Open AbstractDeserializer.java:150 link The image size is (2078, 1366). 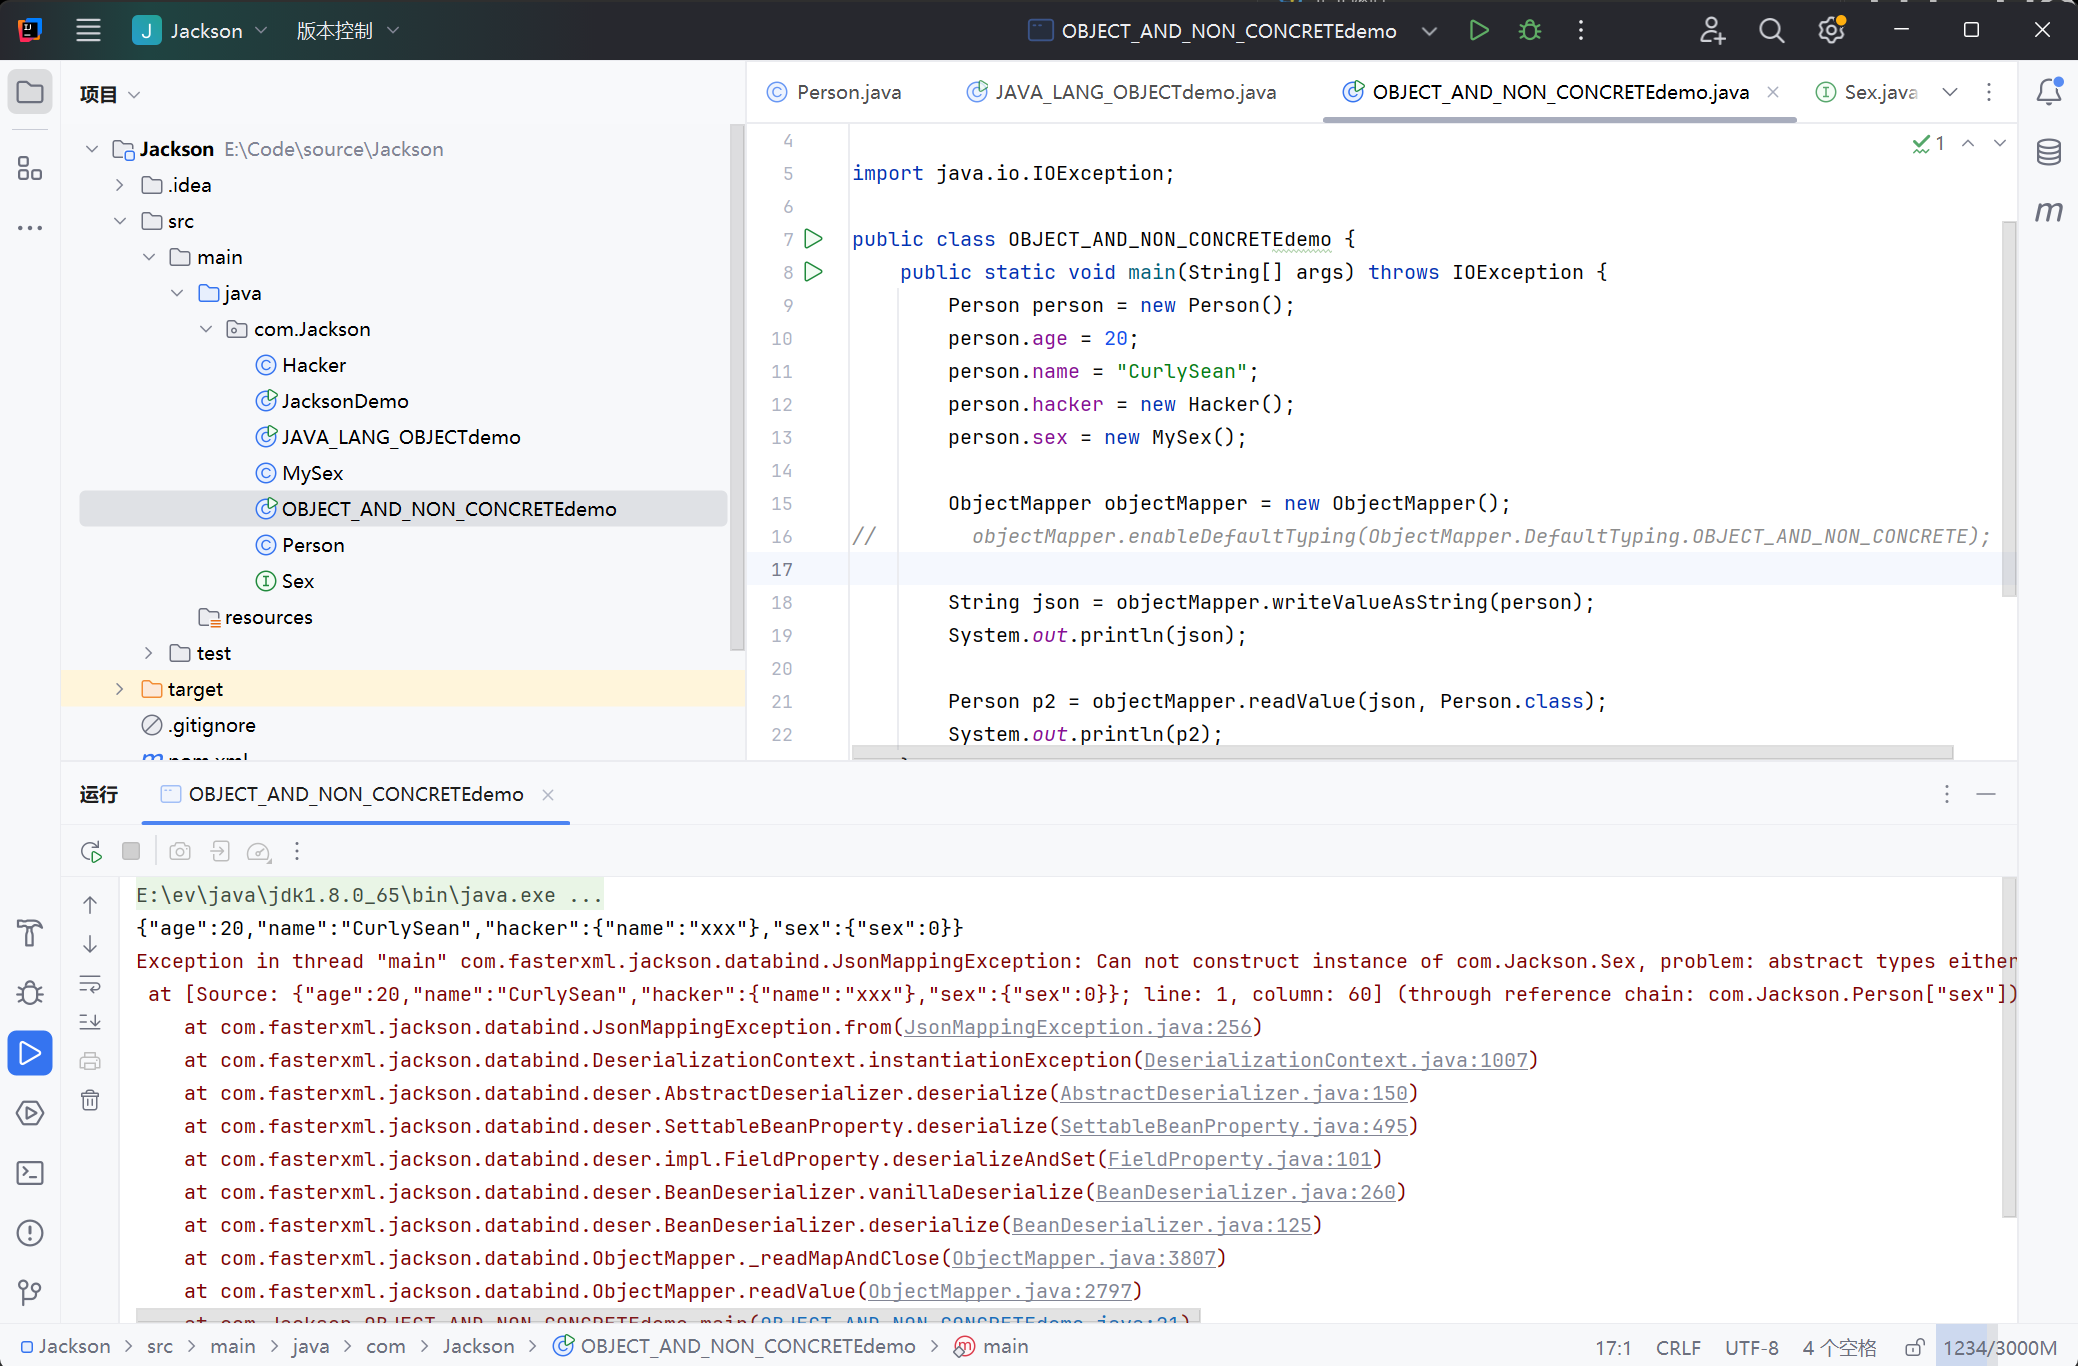1234,1093
